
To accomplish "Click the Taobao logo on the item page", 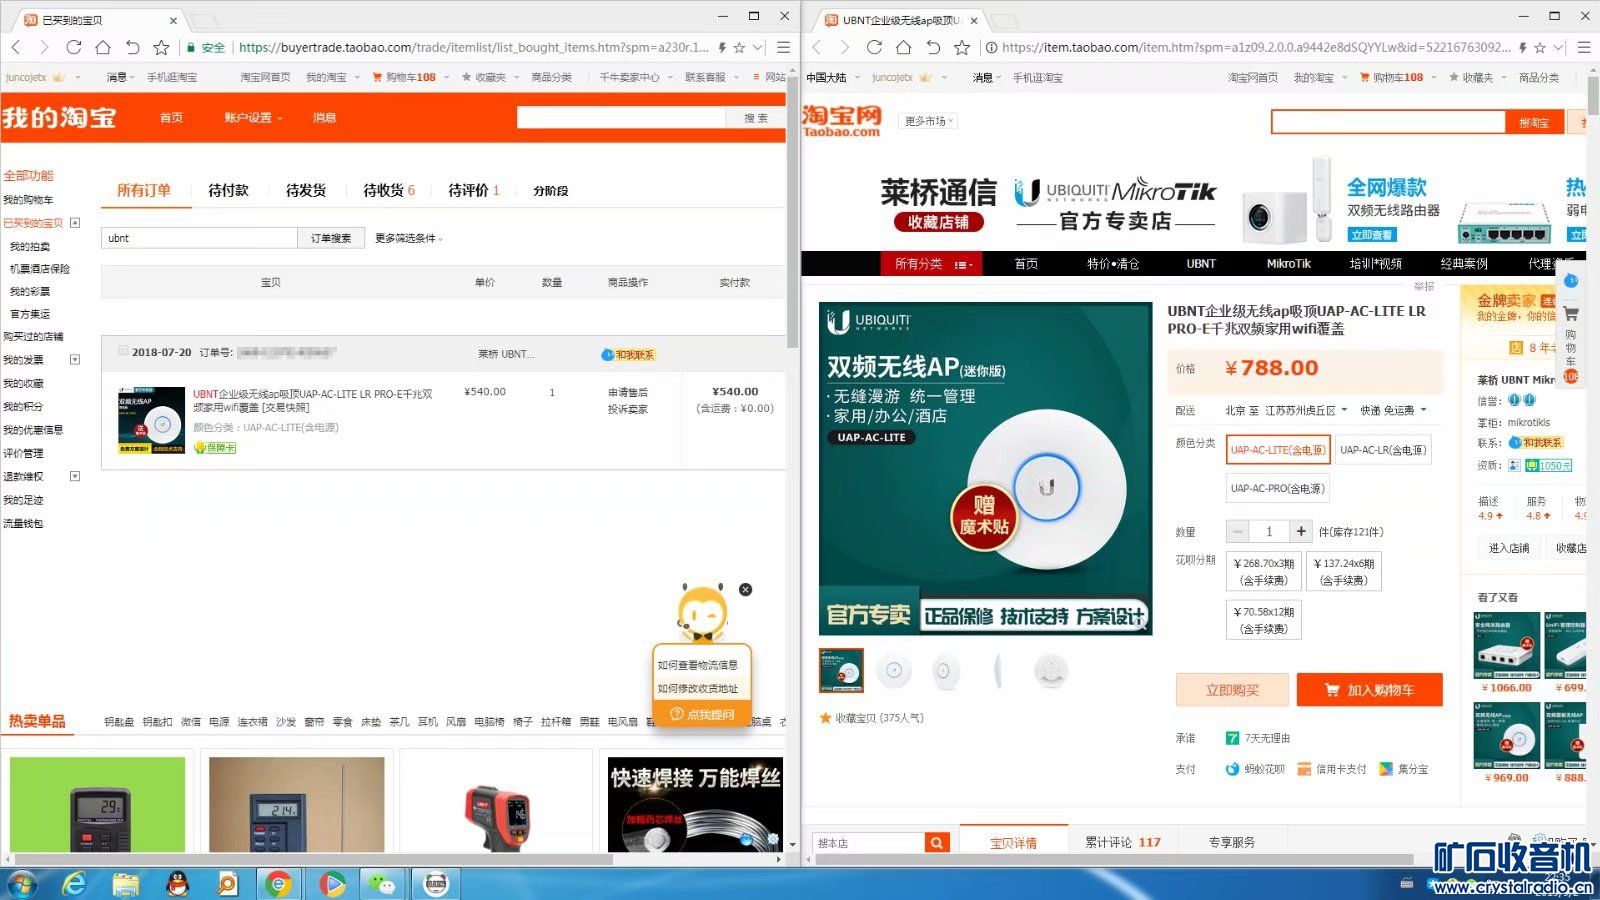I will coord(841,121).
